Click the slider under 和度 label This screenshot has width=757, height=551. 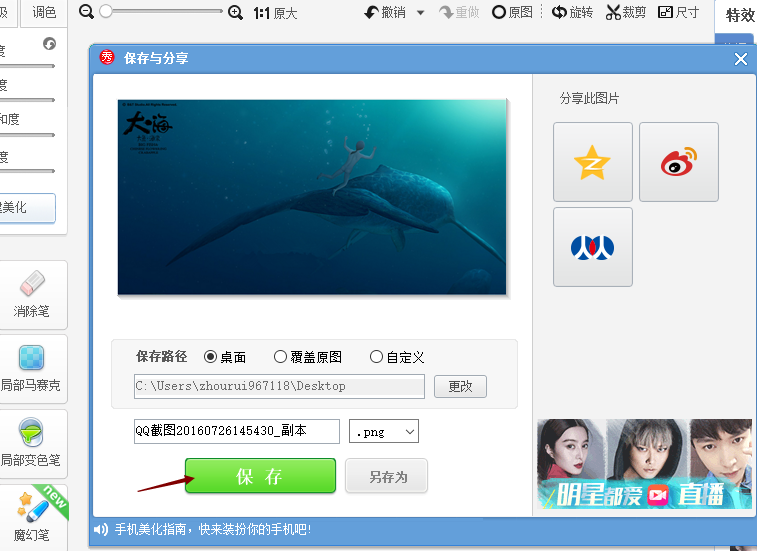[x=28, y=135]
